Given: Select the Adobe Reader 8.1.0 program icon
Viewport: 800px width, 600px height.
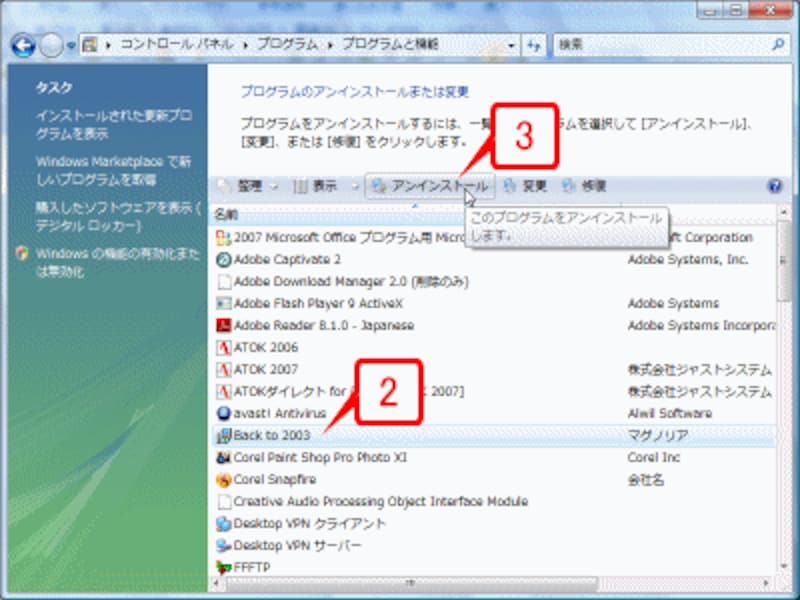Looking at the screenshot, I should 228,325.
